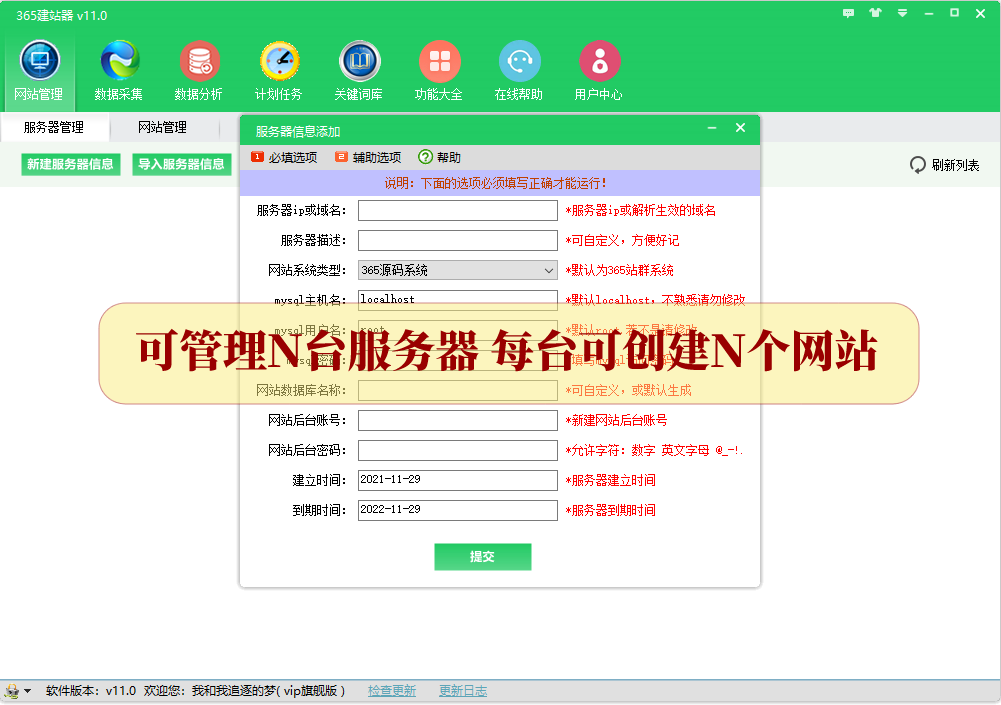Click the feedback message icon in title bar
This screenshot has width=1001, height=705.
(848, 13)
